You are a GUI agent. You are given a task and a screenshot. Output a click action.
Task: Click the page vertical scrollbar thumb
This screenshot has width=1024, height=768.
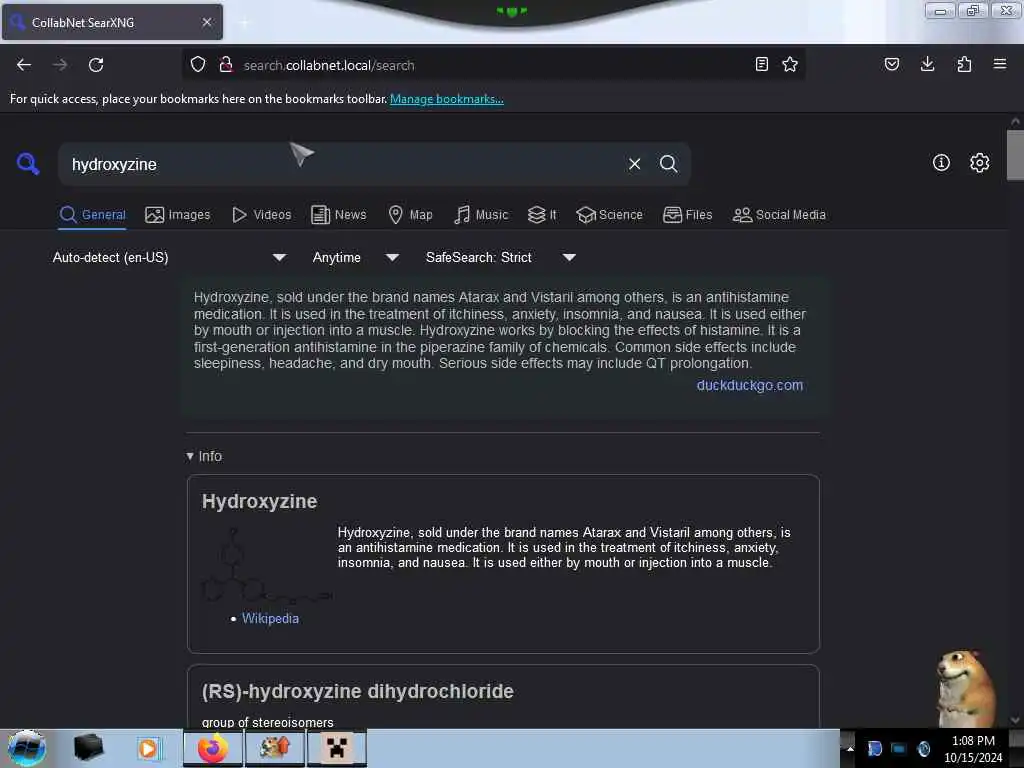click(x=1015, y=155)
